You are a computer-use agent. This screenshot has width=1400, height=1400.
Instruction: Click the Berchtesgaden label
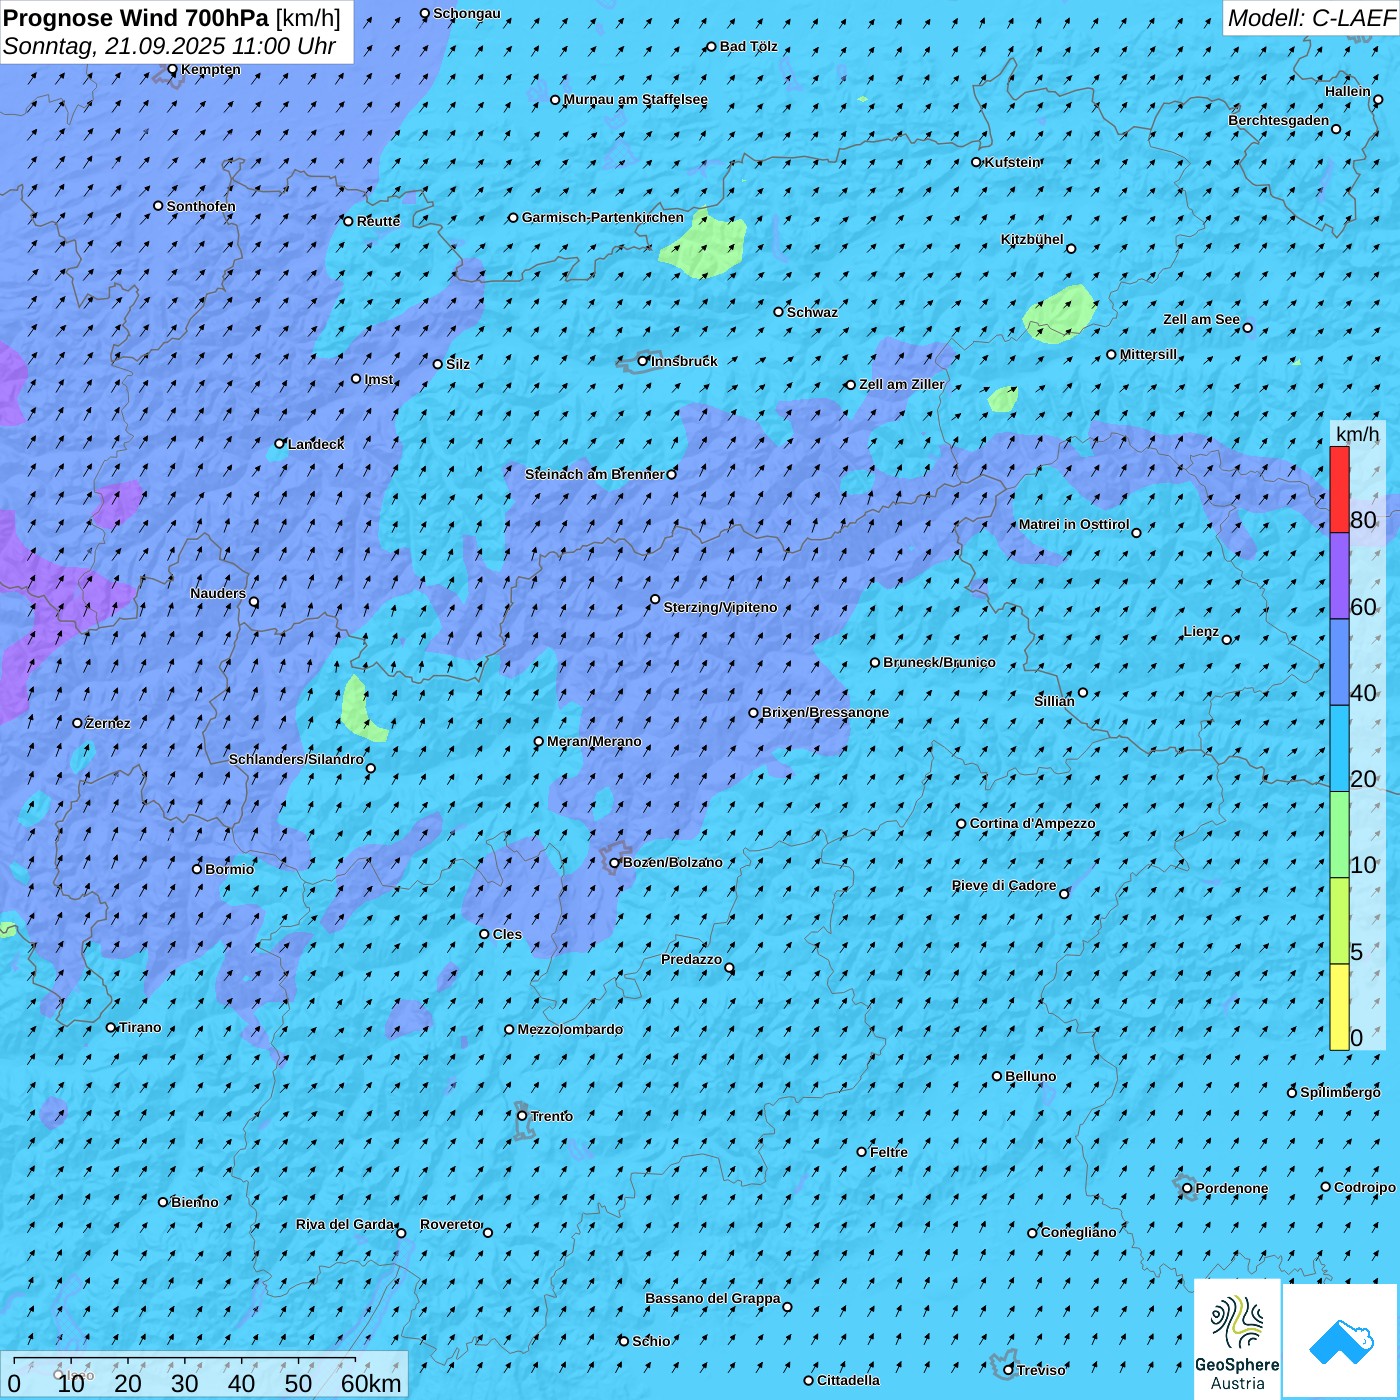[1279, 121]
